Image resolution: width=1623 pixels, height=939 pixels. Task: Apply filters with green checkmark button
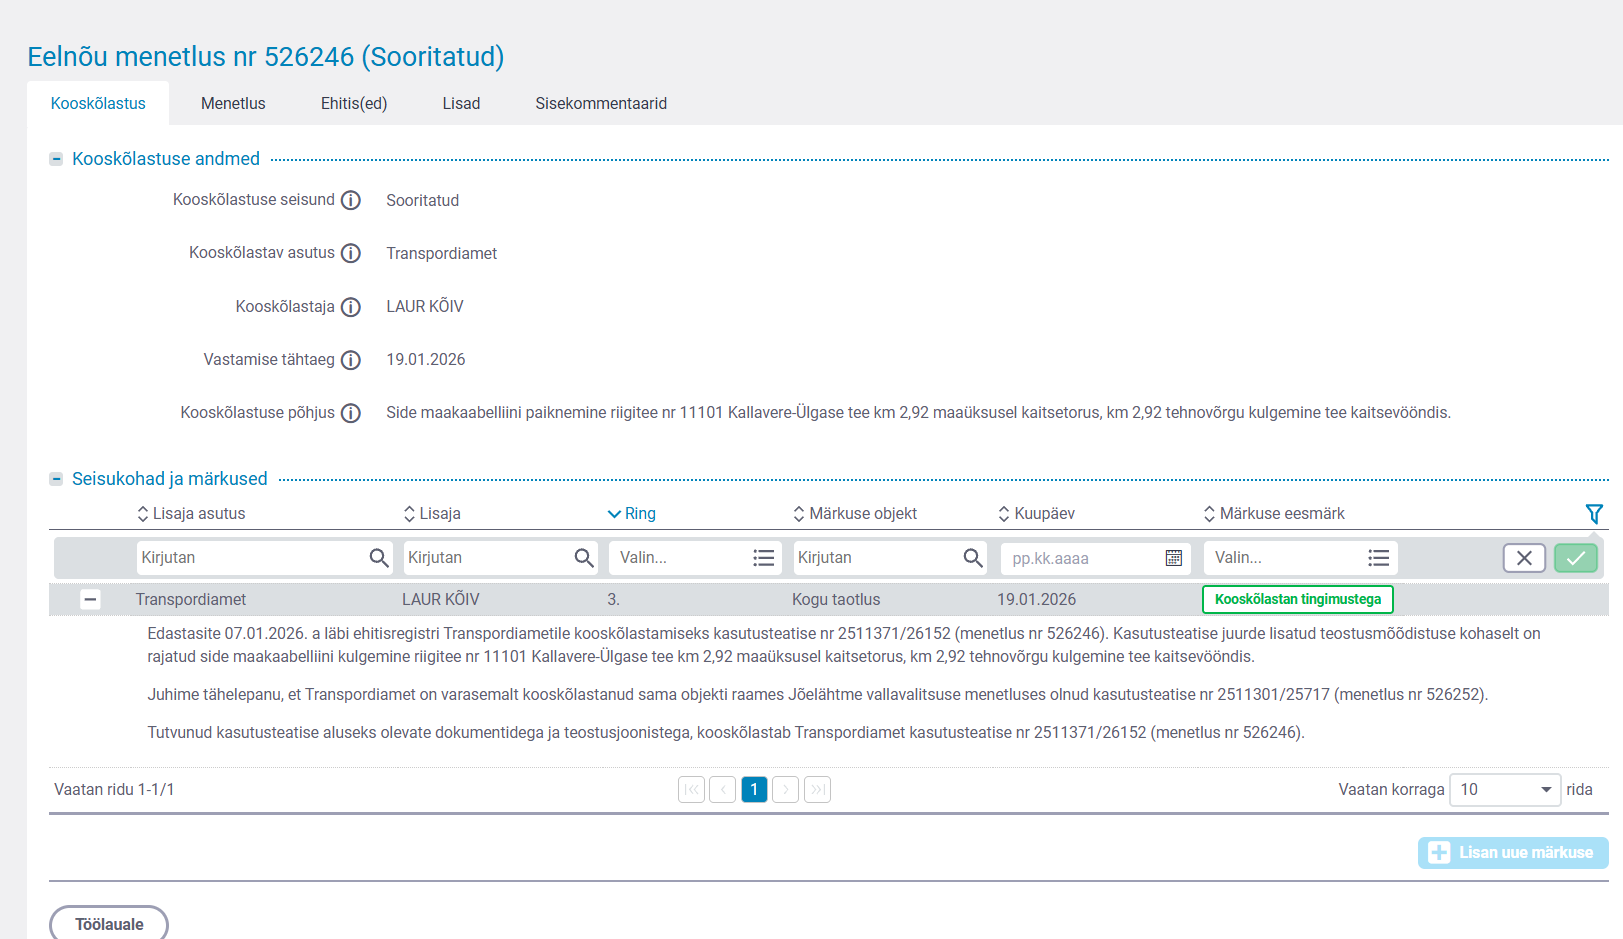point(1576,558)
